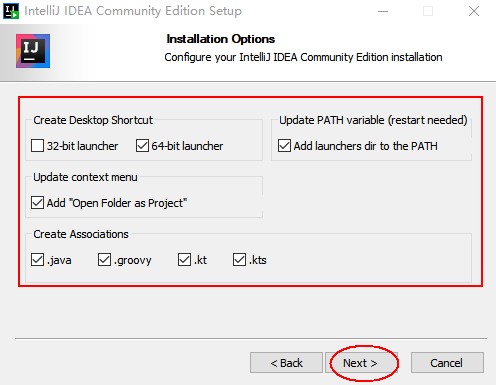Click the Update context menu group label

pyautogui.click(x=85, y=177)
